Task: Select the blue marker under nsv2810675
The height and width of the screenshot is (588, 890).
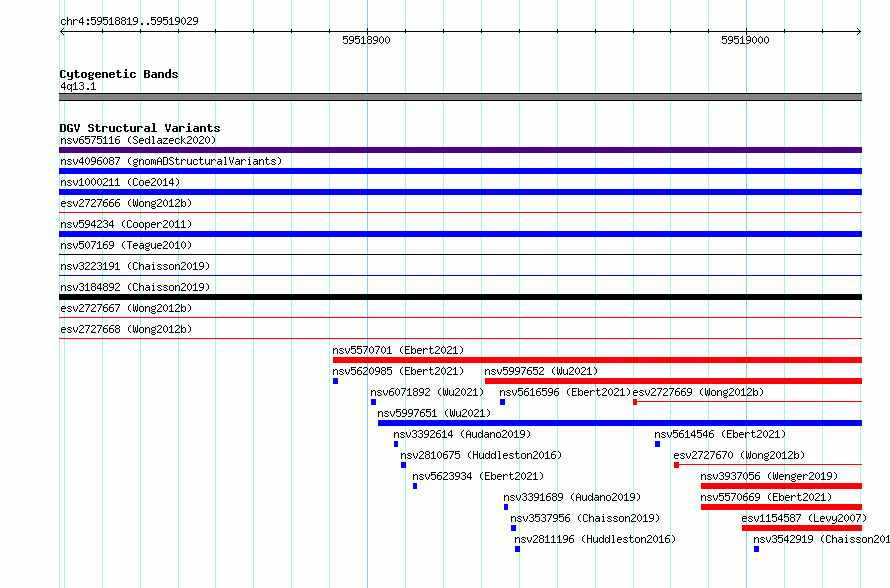Action: click(x=404, y=465)
